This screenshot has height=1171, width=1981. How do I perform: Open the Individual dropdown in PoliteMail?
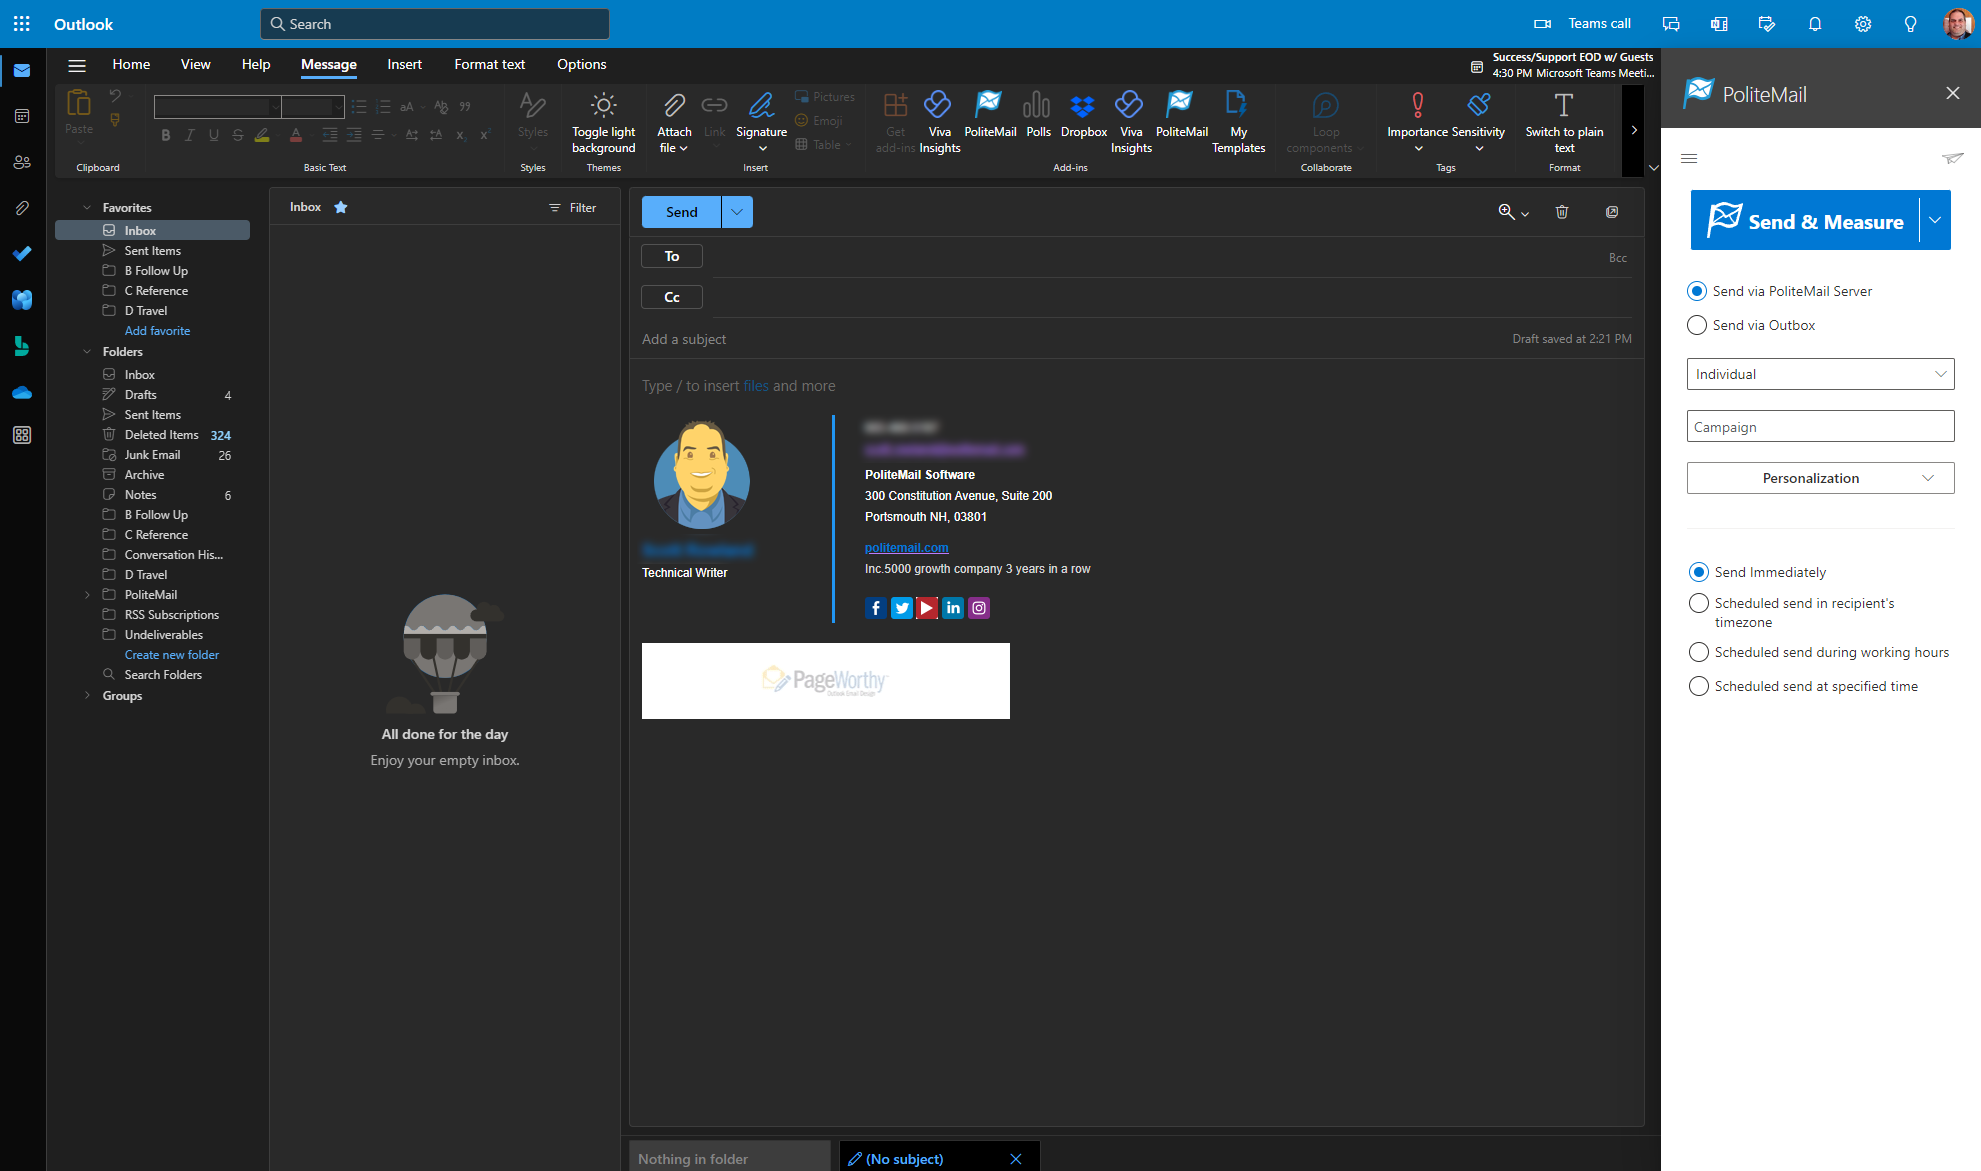pyautogui.click(x=1820, y=374)
